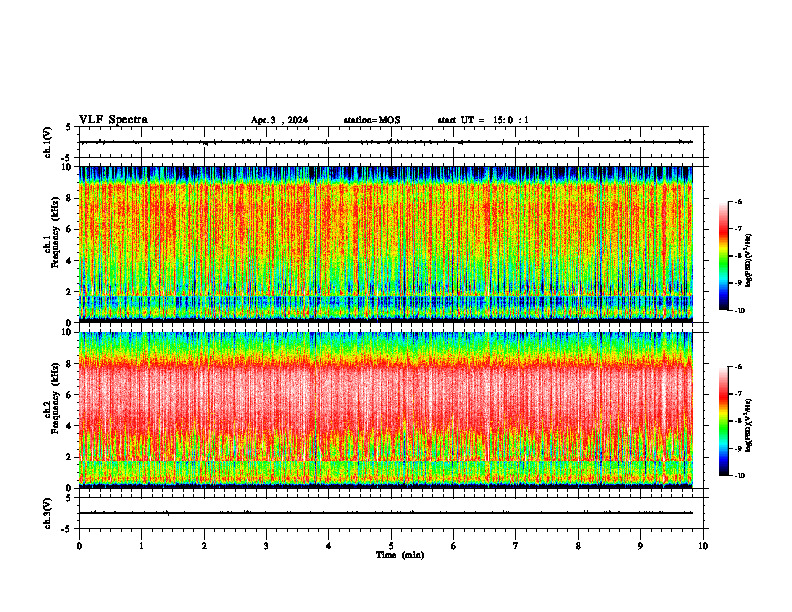Click the 'ch.1(V)' axis label
This screenshot has height=612, width=792.
[47, 142]
